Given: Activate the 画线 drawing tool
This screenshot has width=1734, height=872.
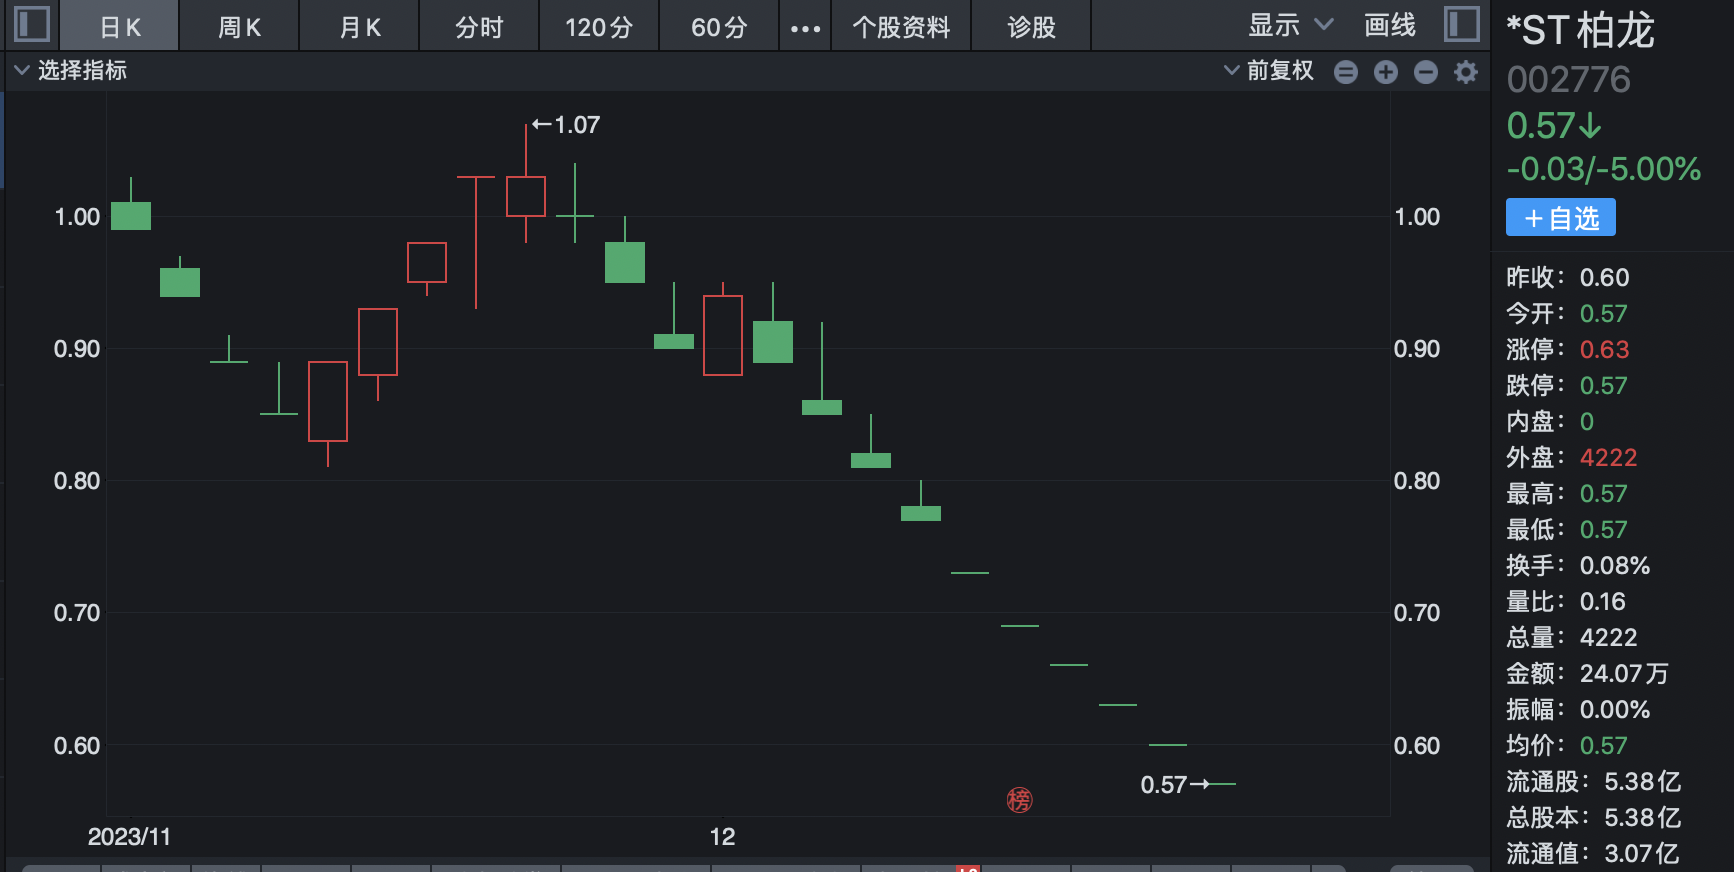Looking at the screenshot, I should 1390,25.
